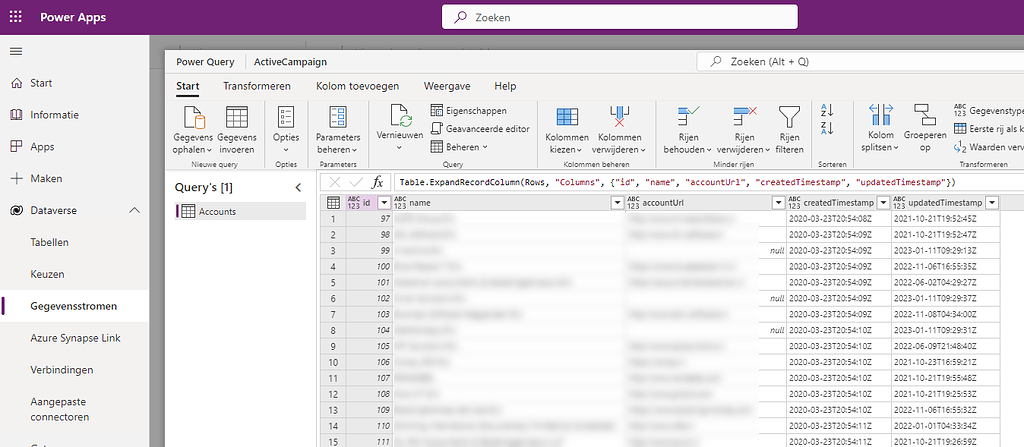Screen dimensions: 1024x447
Task: Collapse the Query's pane
Action: pos(297,187)
